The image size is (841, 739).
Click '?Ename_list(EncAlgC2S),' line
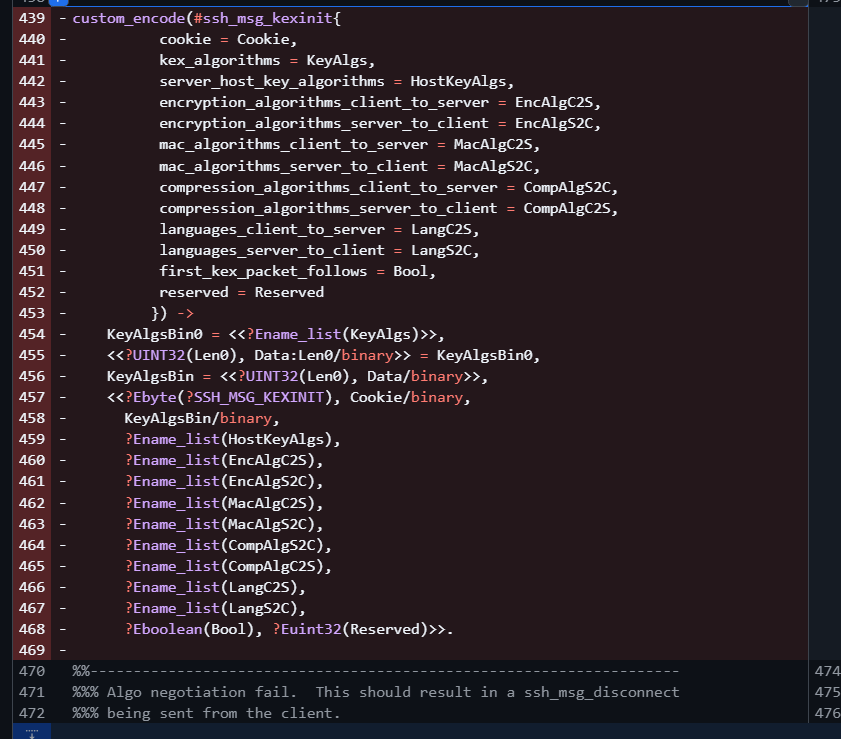point(224,461)
